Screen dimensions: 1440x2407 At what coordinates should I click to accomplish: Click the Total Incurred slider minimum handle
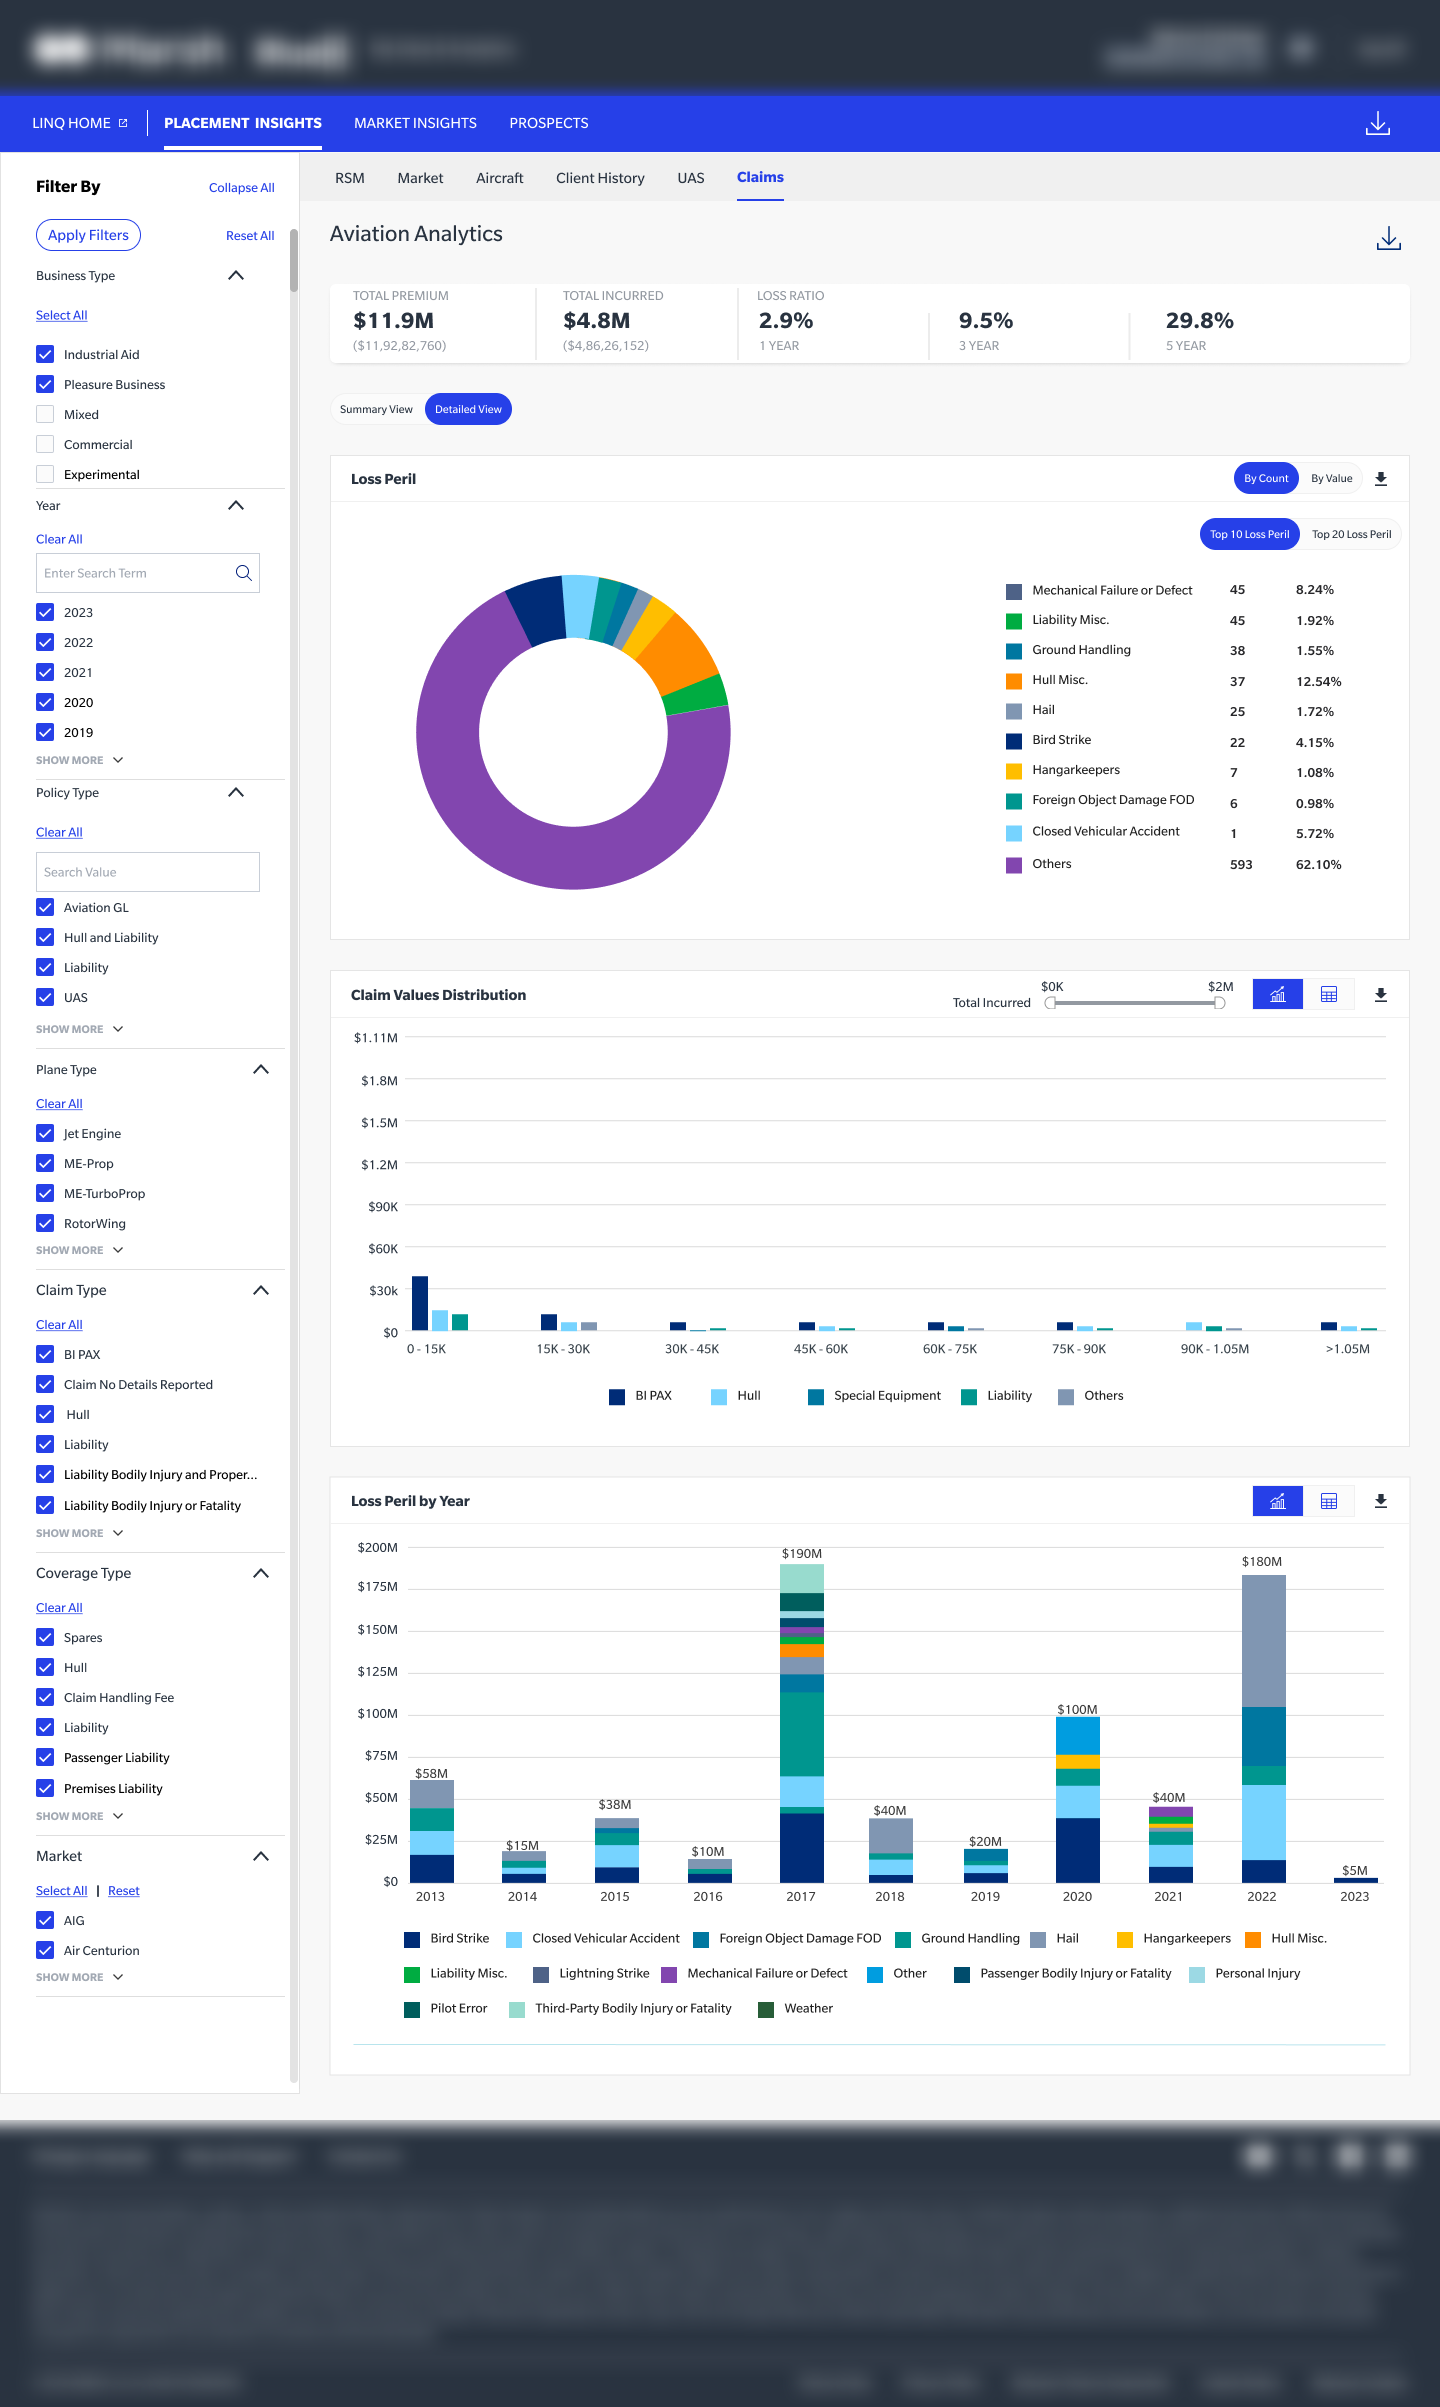(1050, 1003)
